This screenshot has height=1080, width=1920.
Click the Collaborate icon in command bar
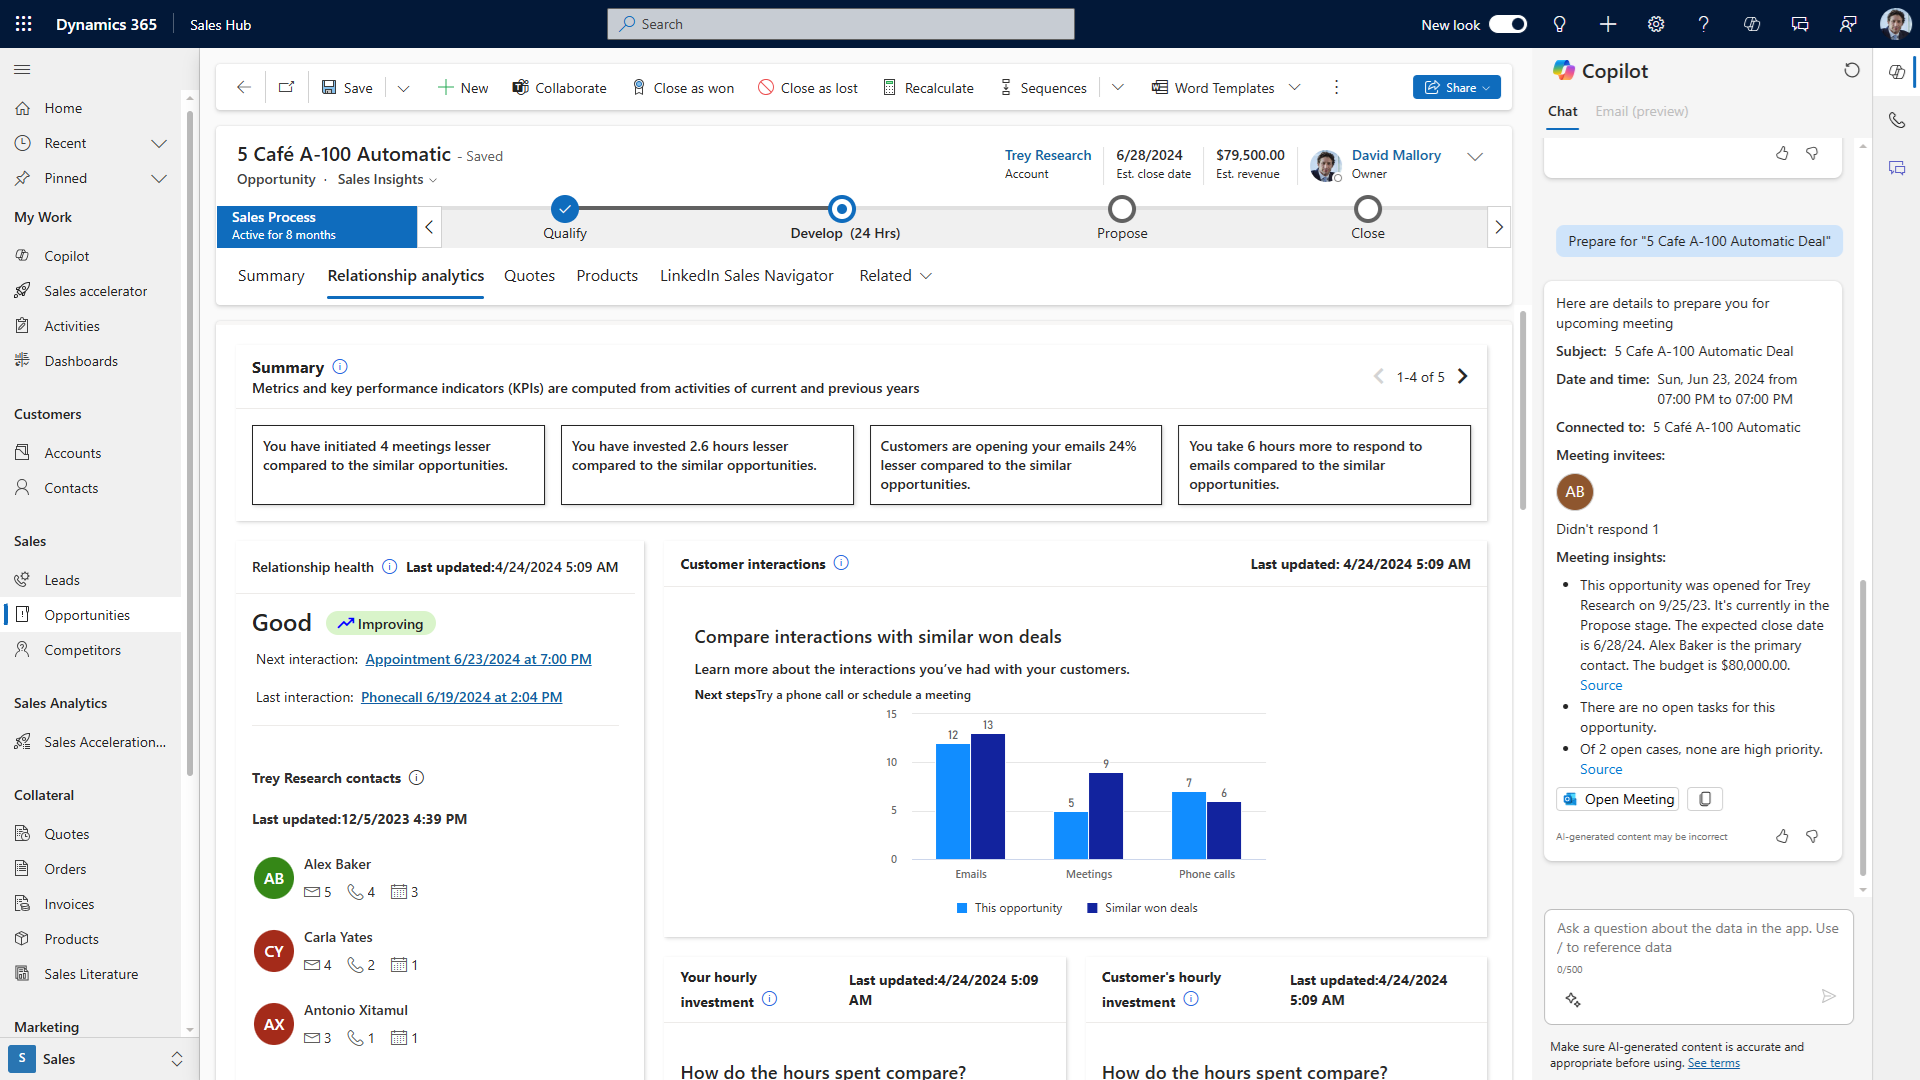(520, 88)
